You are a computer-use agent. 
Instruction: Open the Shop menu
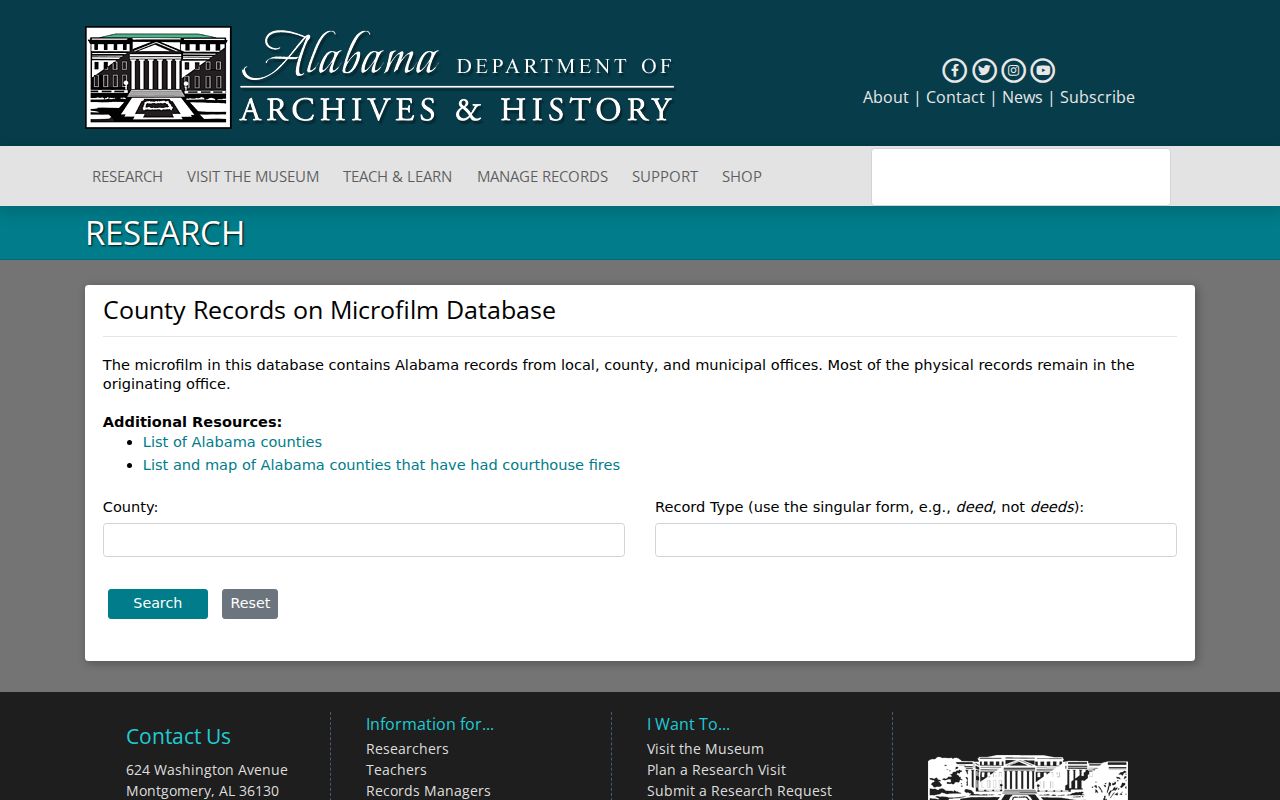click(742, 176)
